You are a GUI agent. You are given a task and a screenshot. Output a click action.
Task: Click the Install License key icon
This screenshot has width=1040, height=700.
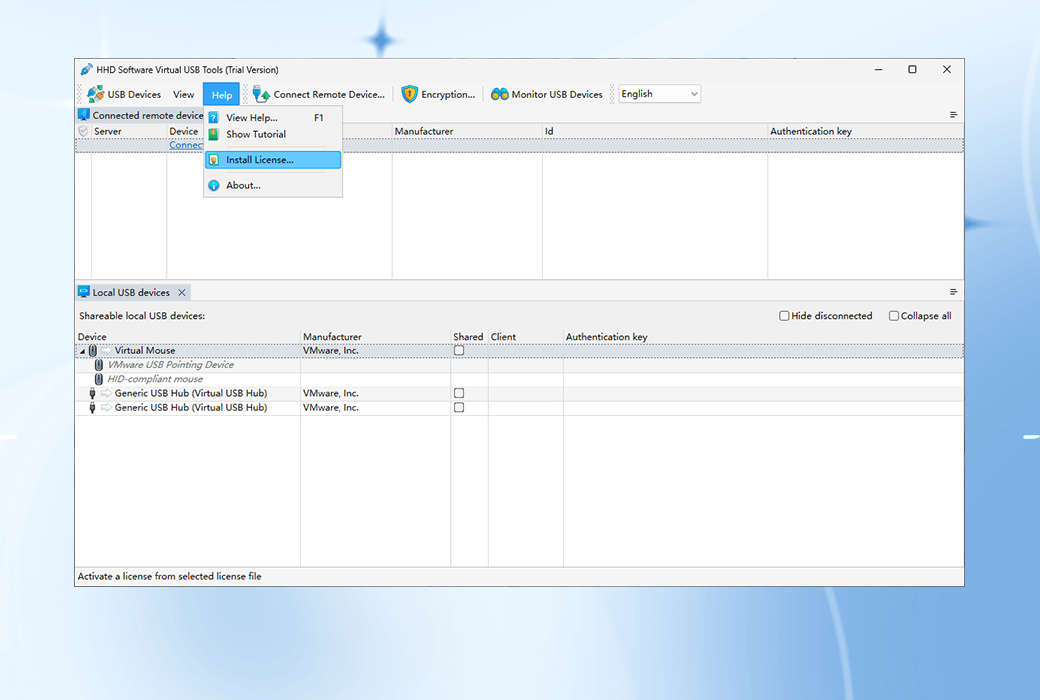213,159
